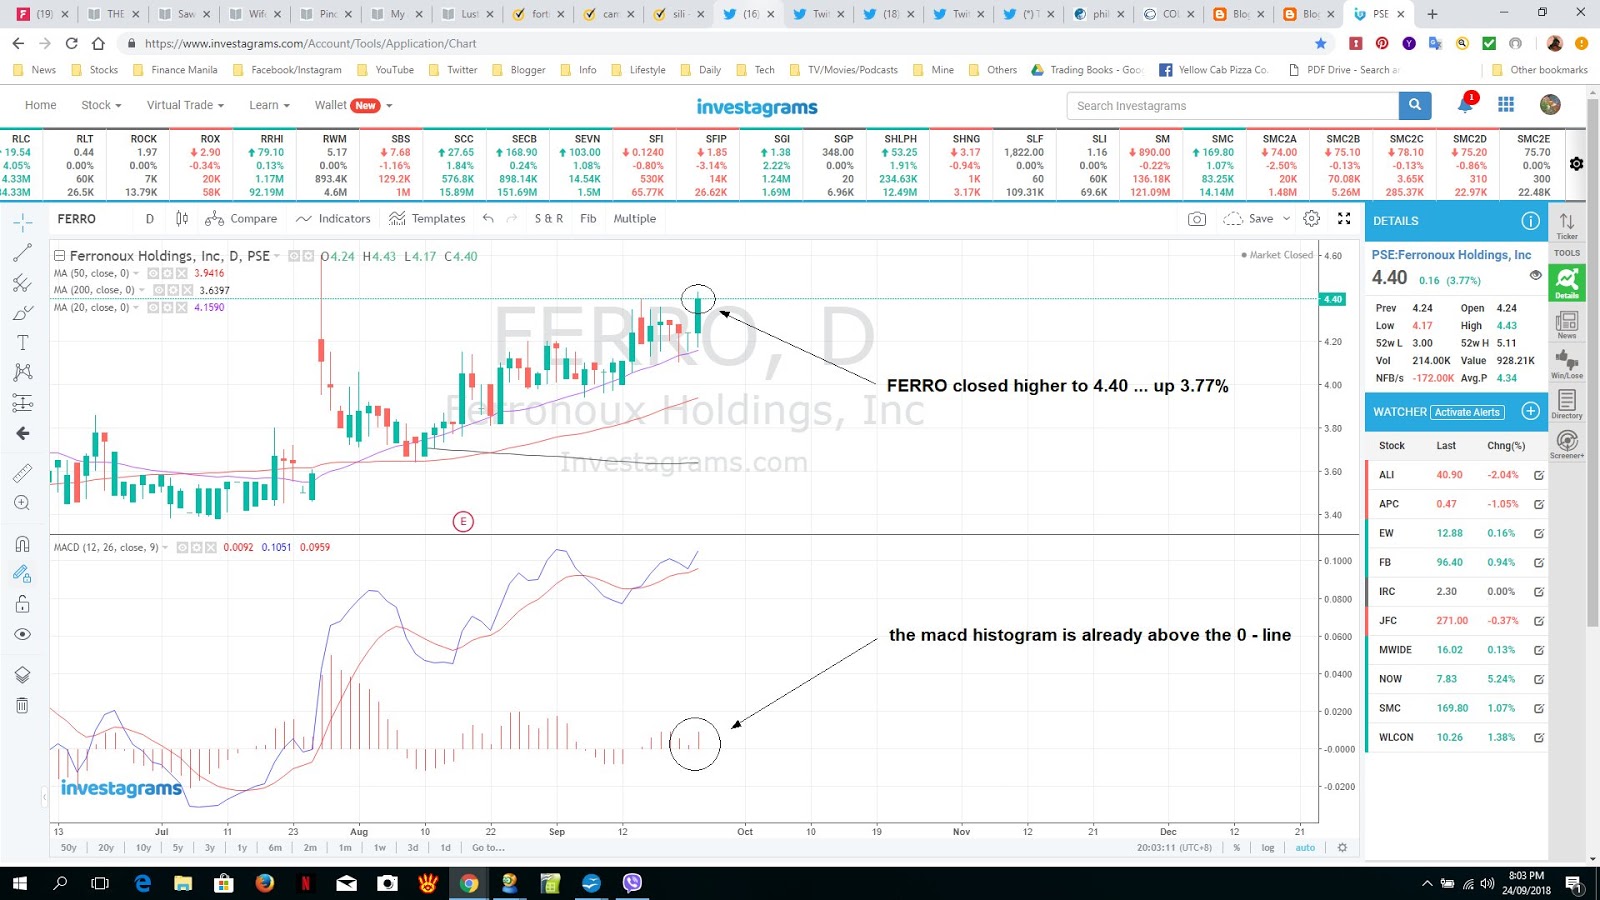1600x900 pixels.
Task: Click Activate Alerts button
Action: click(x=1467, y=412)
